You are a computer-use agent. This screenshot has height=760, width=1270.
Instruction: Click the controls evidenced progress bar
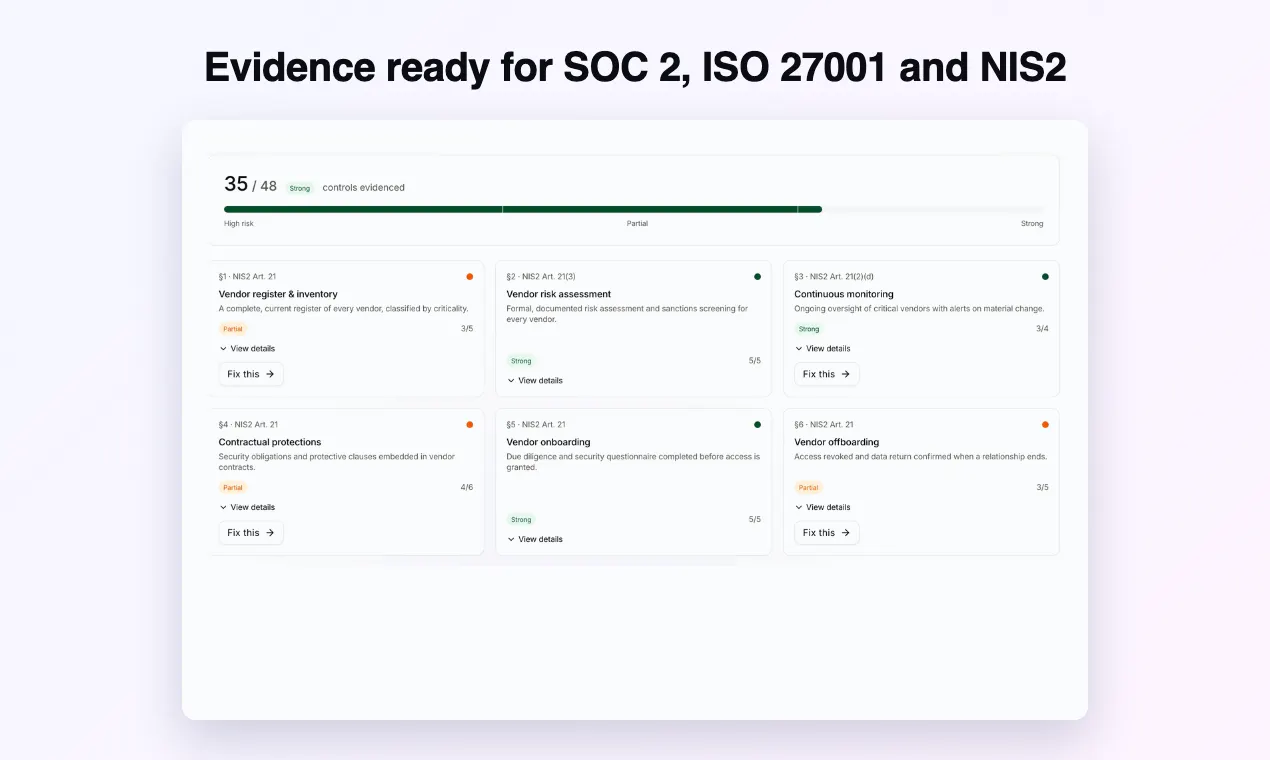click(634, 209)
